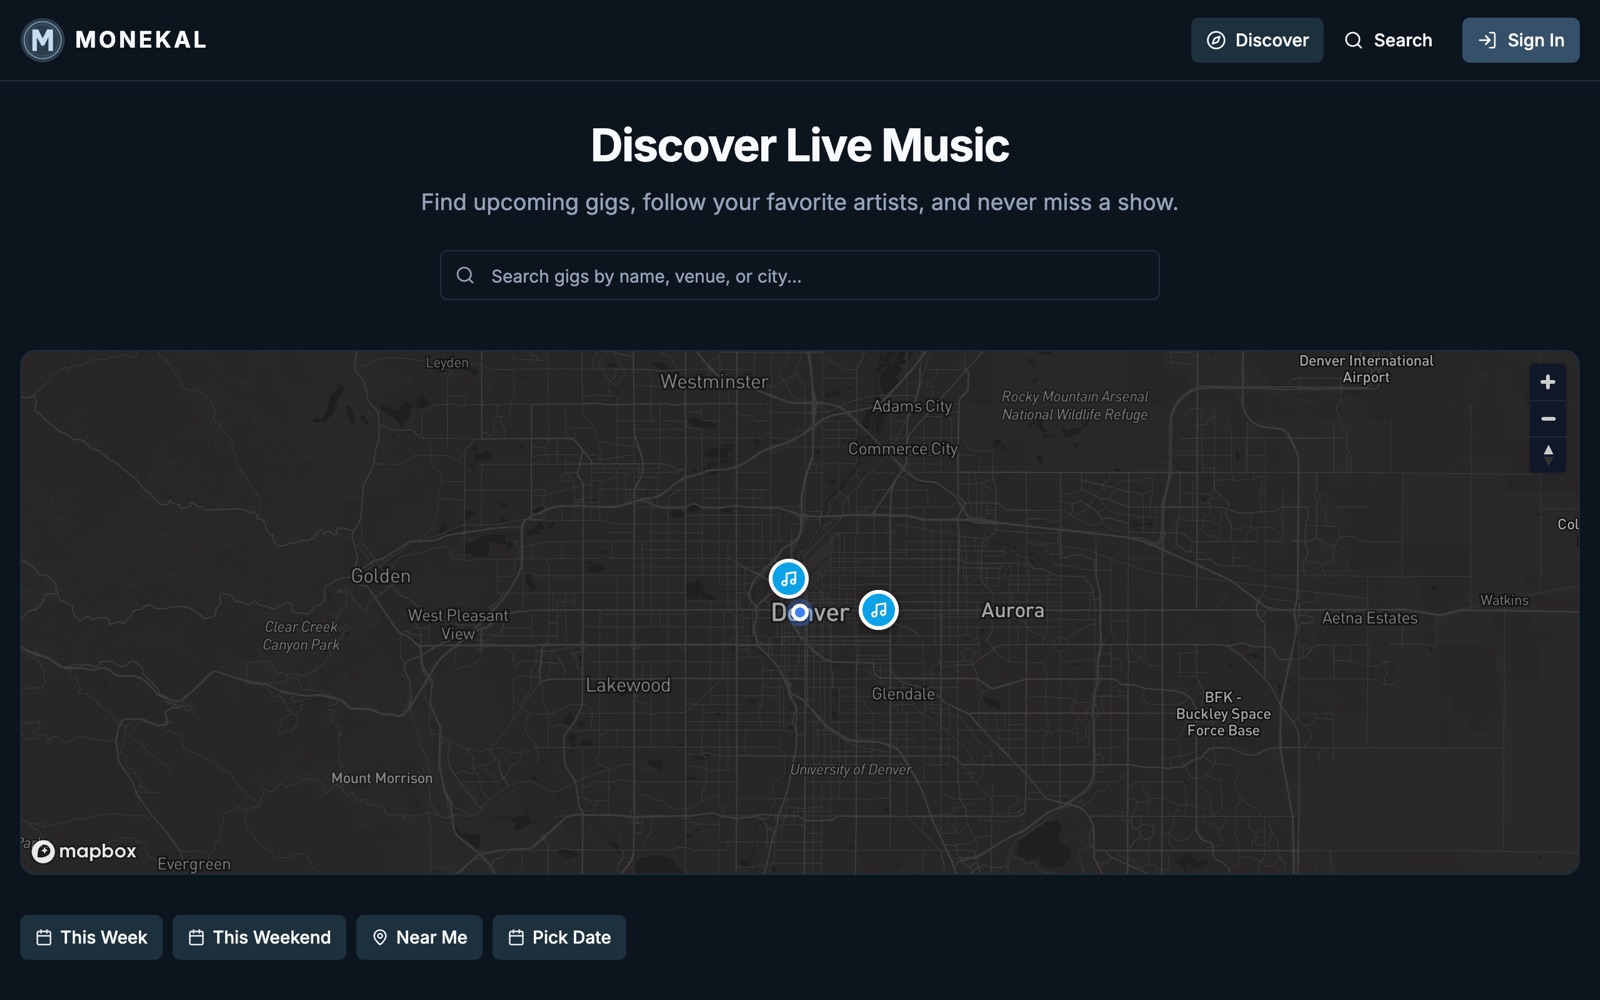Open the Discover page

tap(1257, 40)
